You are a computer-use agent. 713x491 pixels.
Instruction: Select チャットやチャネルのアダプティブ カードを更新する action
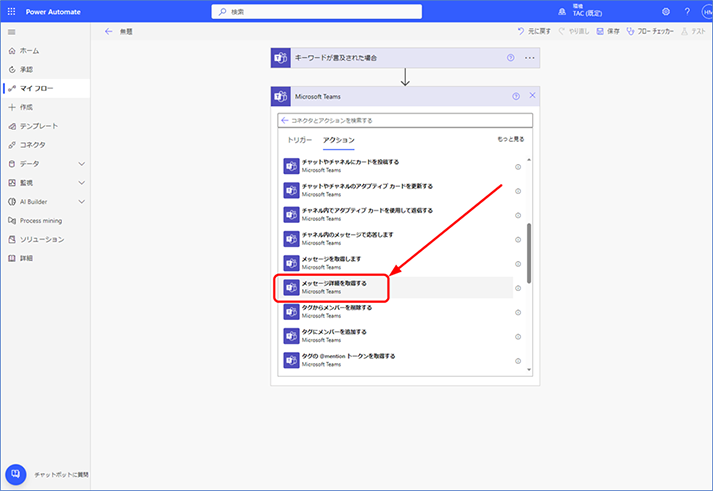(x=398, y=190)
